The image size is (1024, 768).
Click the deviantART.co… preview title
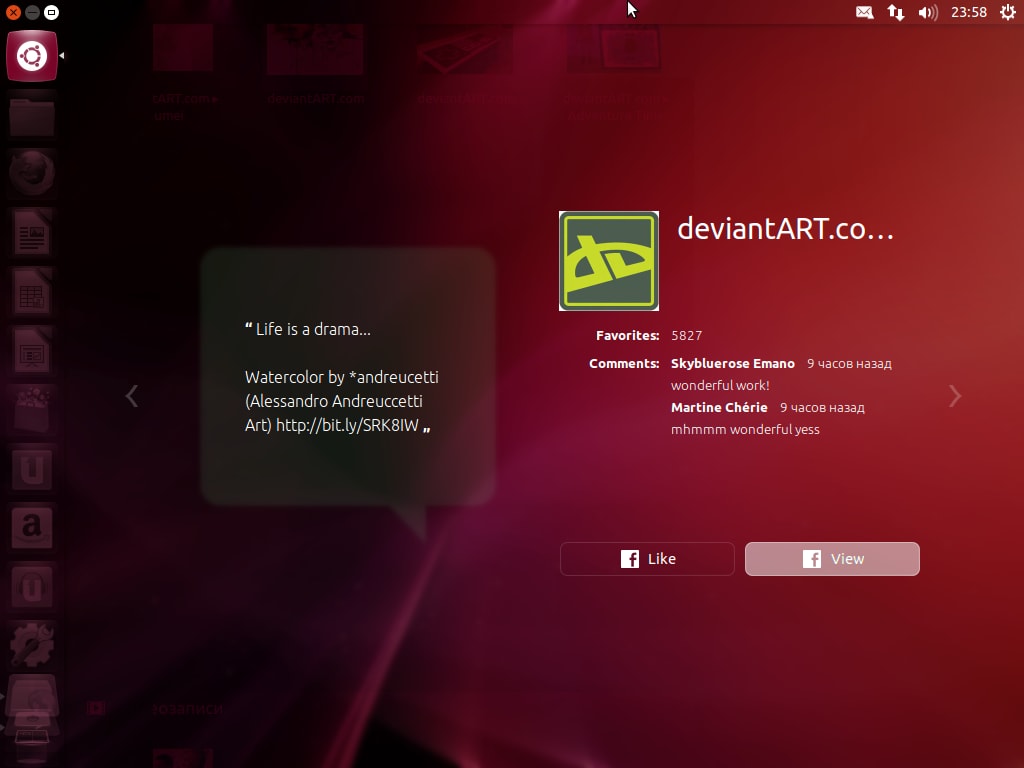click(x=786, y=229)
